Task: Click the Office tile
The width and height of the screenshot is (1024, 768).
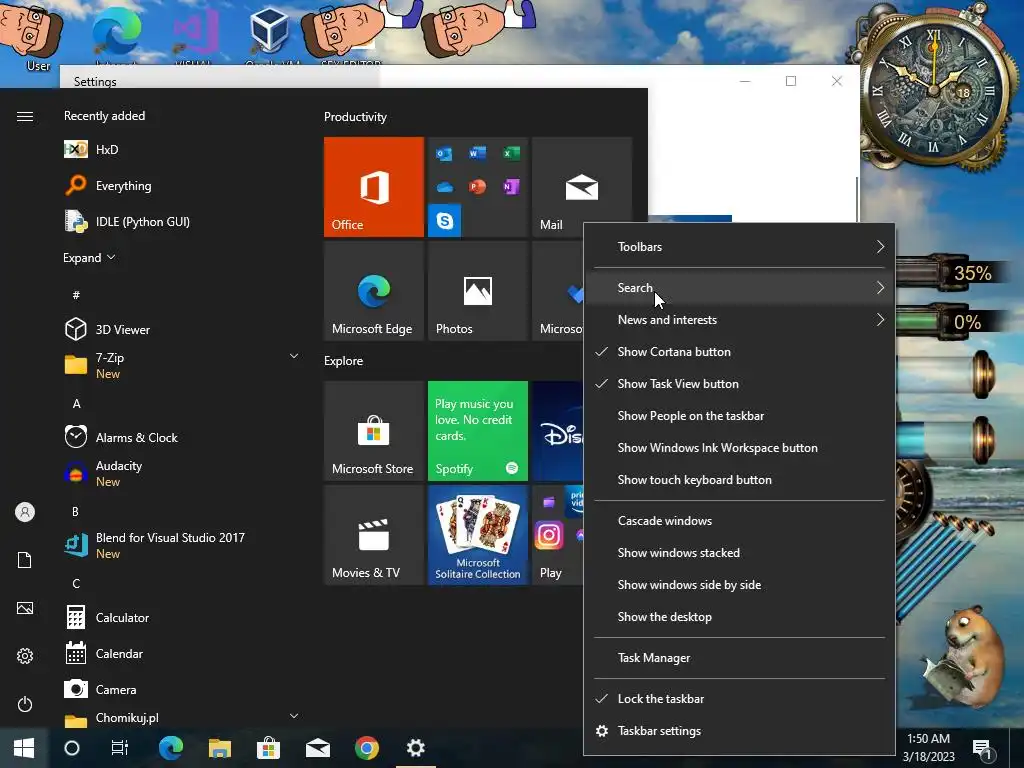Action: point(374,187)
